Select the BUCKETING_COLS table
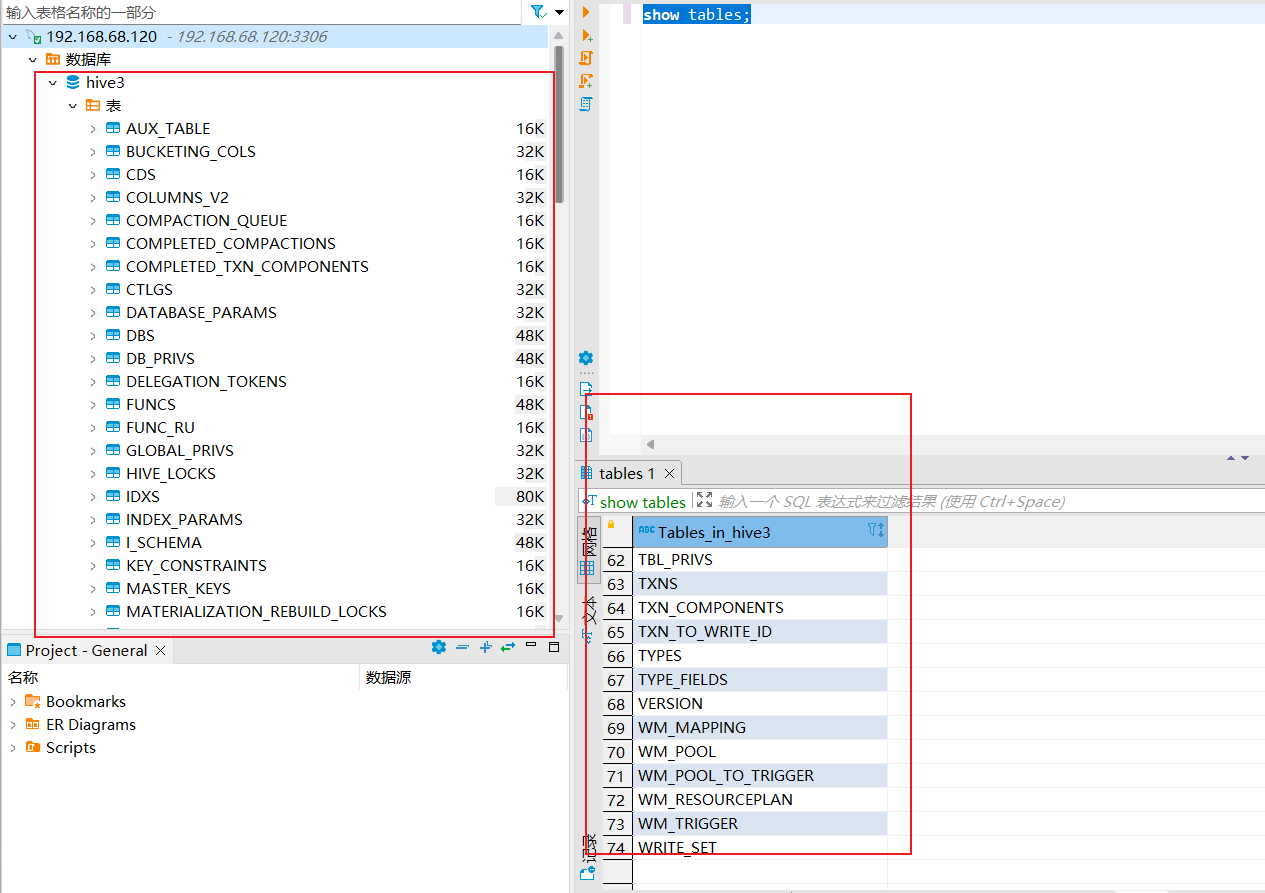1265x893 pixels. 190,151
